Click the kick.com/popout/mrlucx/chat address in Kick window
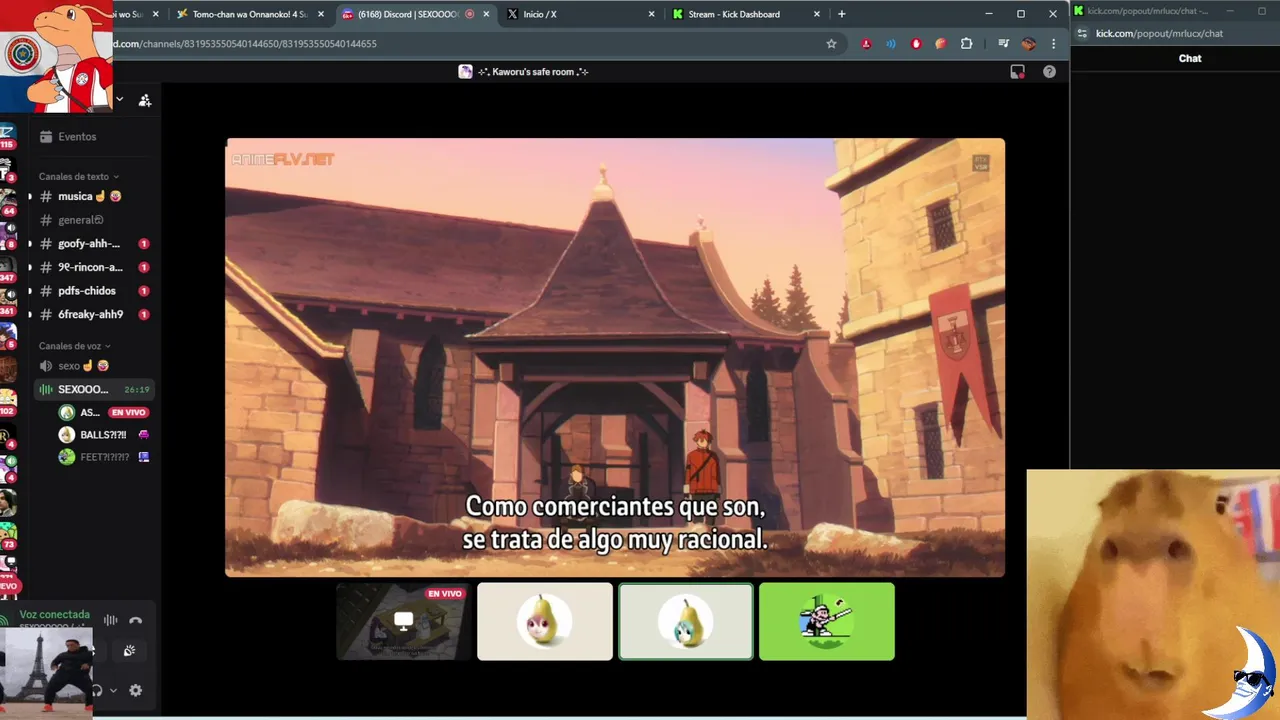The image size is (1280, 720). coord(1159,34)
